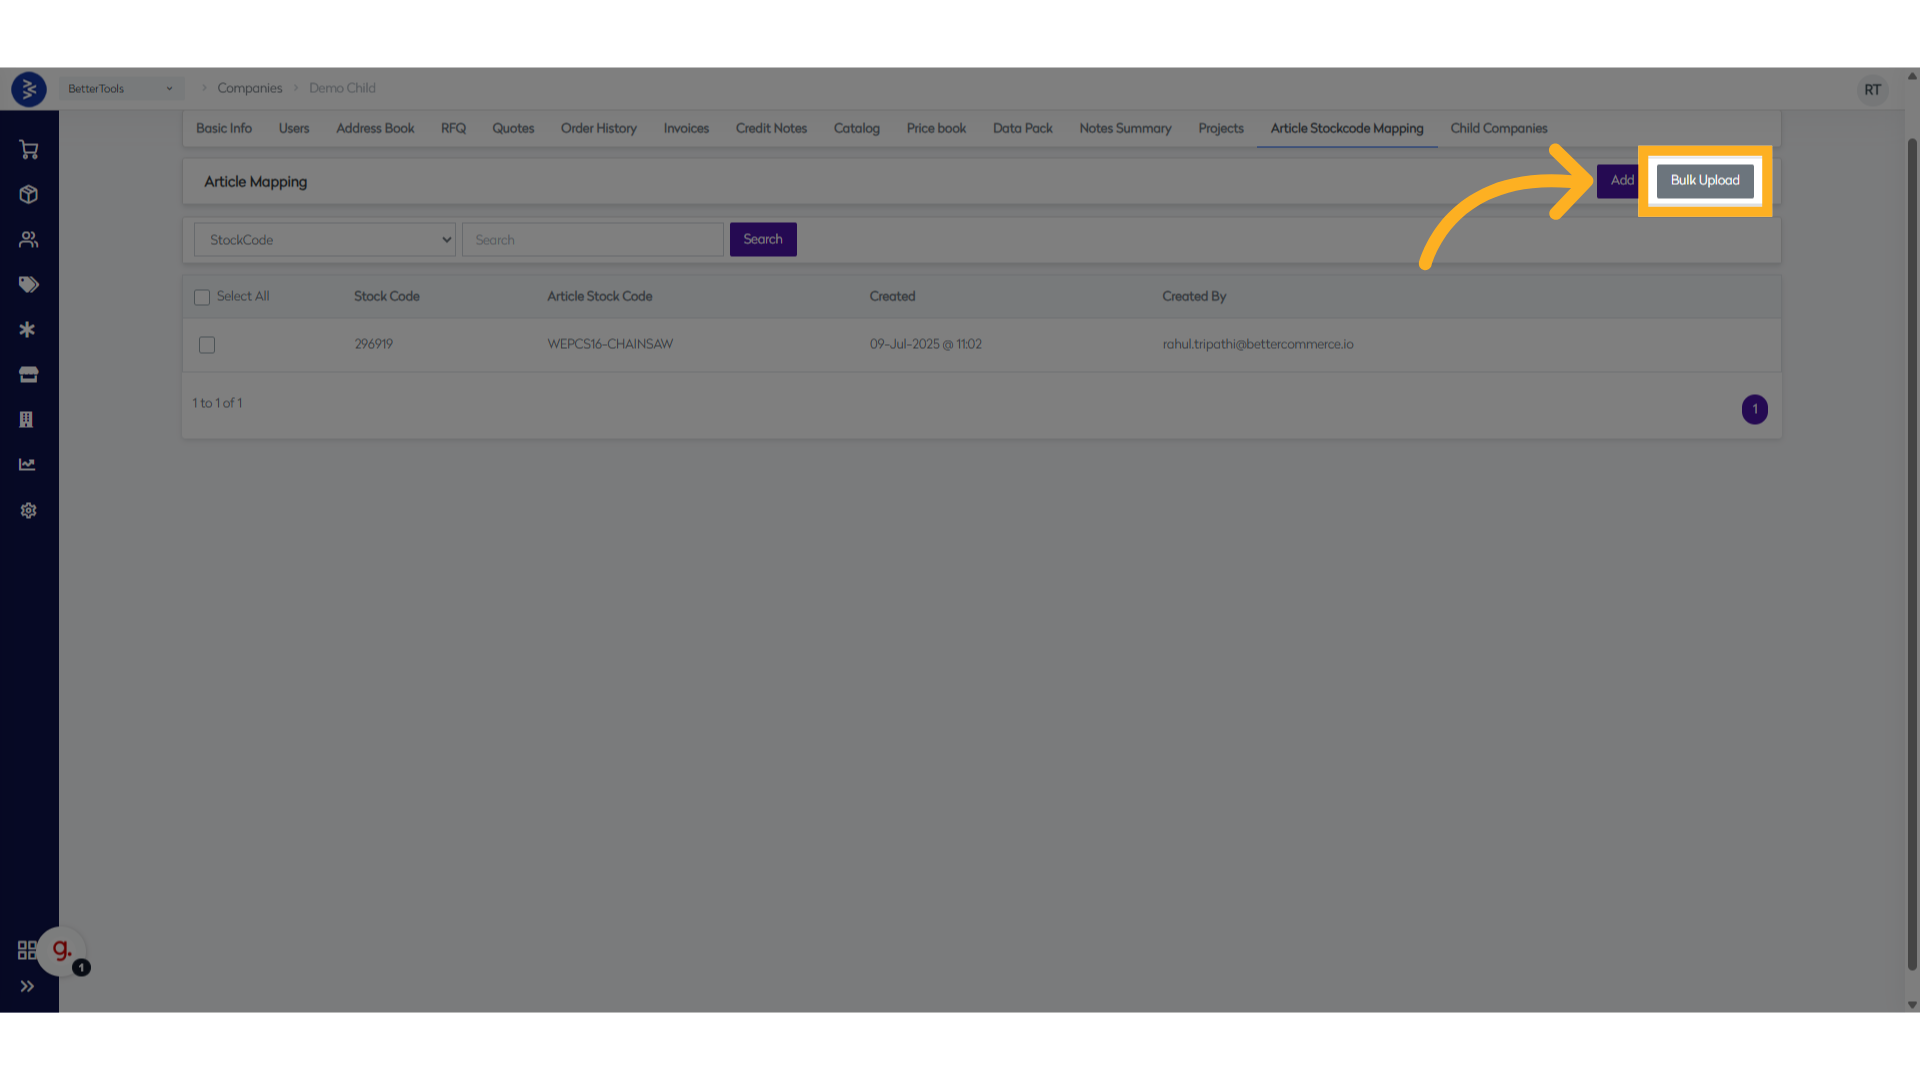Open the BetterTools organization dropdown

(120, 89)
